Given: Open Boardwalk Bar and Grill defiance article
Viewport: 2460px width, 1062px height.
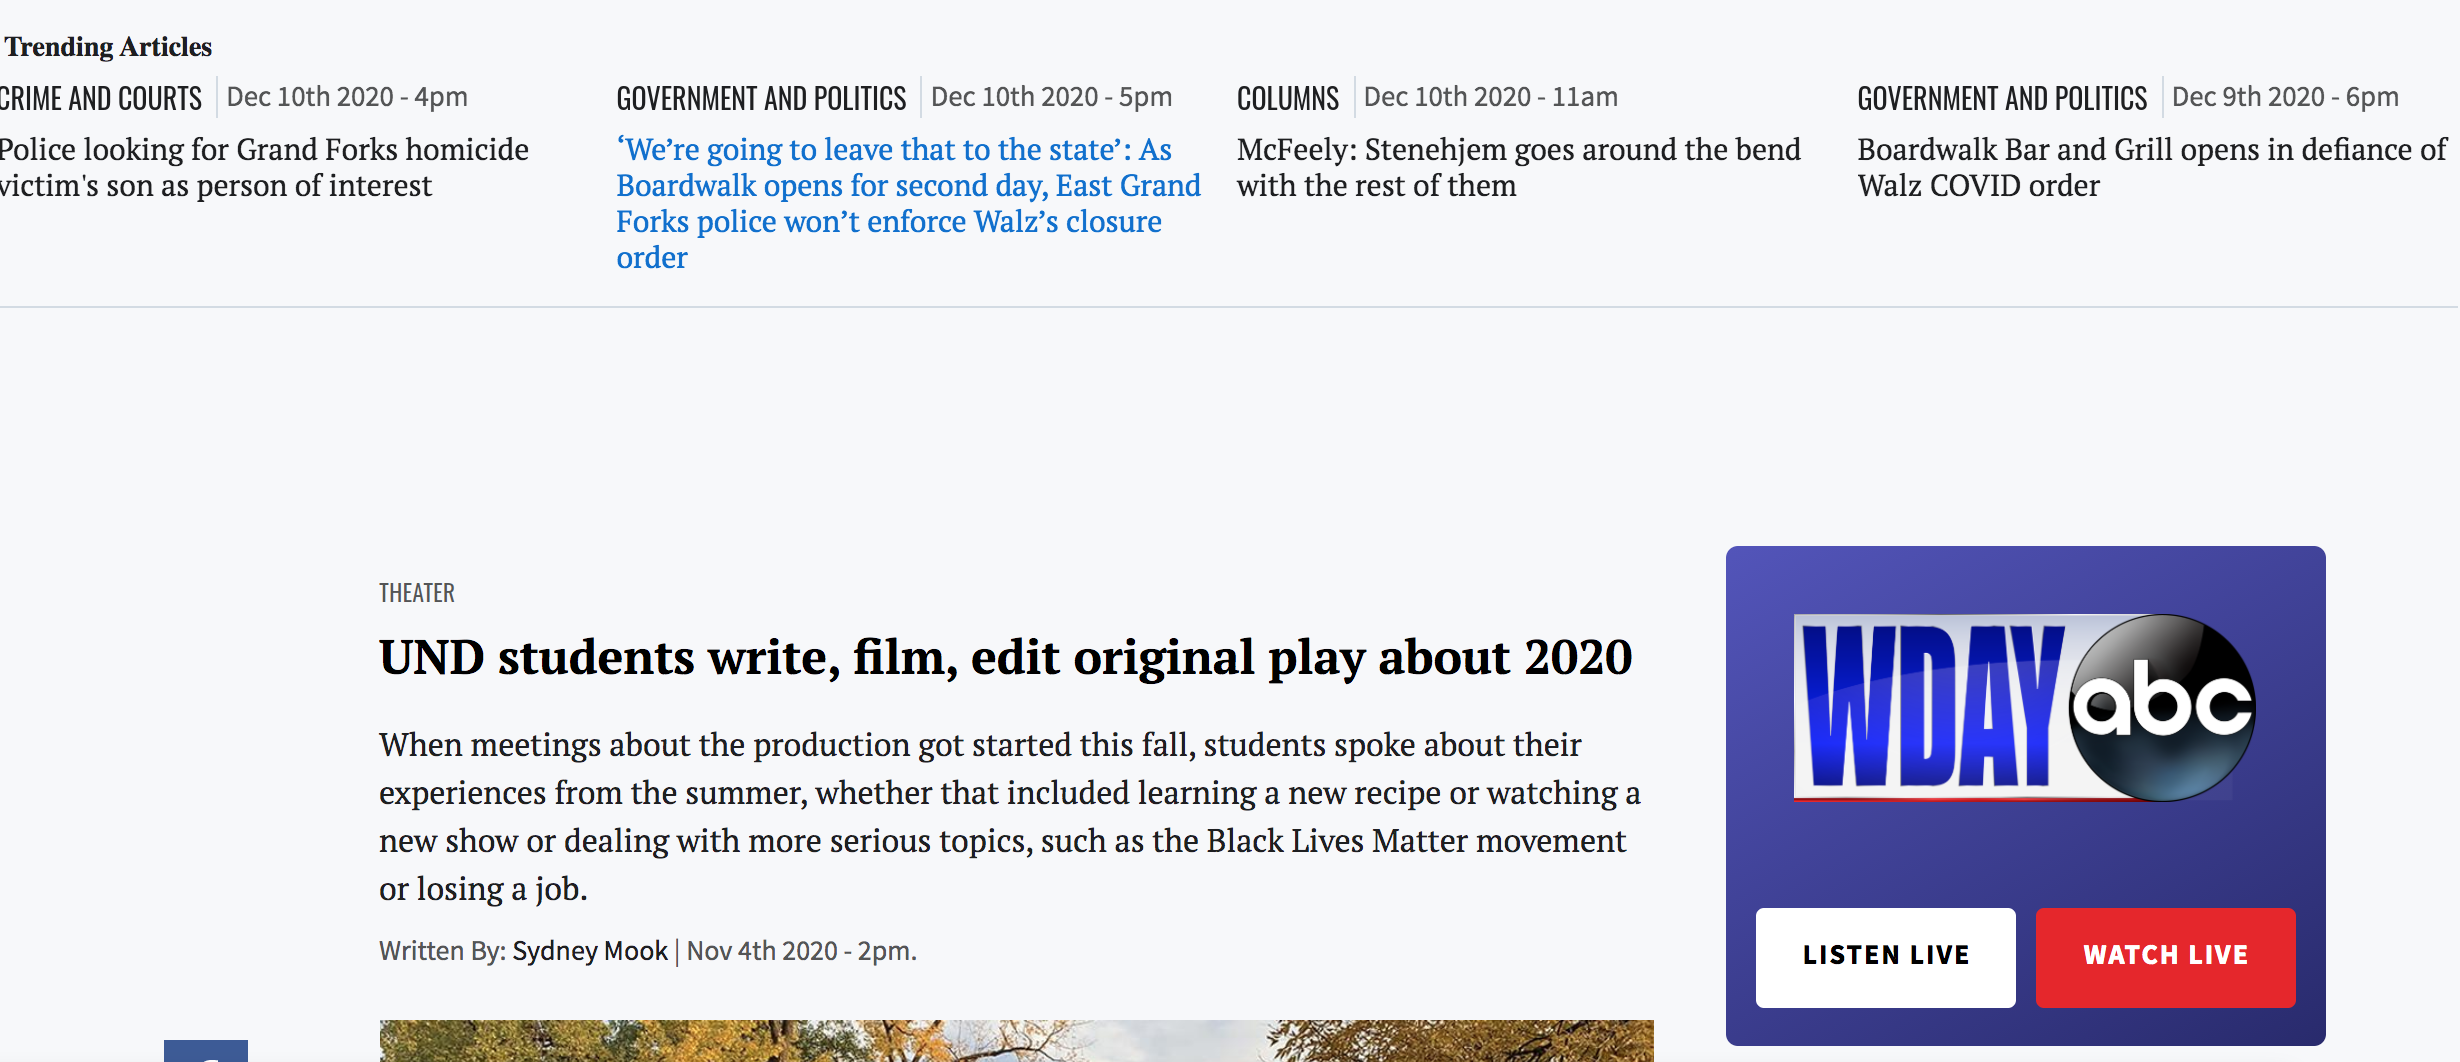Looking at the screenshot, I should [x=2151, y=167].
